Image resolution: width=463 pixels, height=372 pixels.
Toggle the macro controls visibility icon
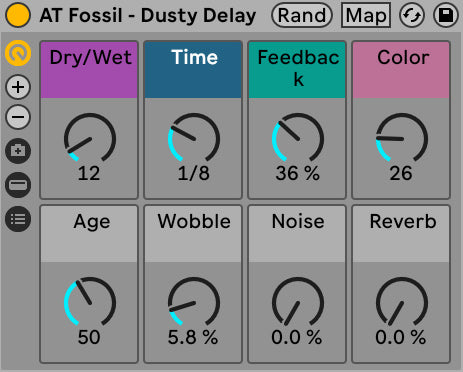point(18,53)
